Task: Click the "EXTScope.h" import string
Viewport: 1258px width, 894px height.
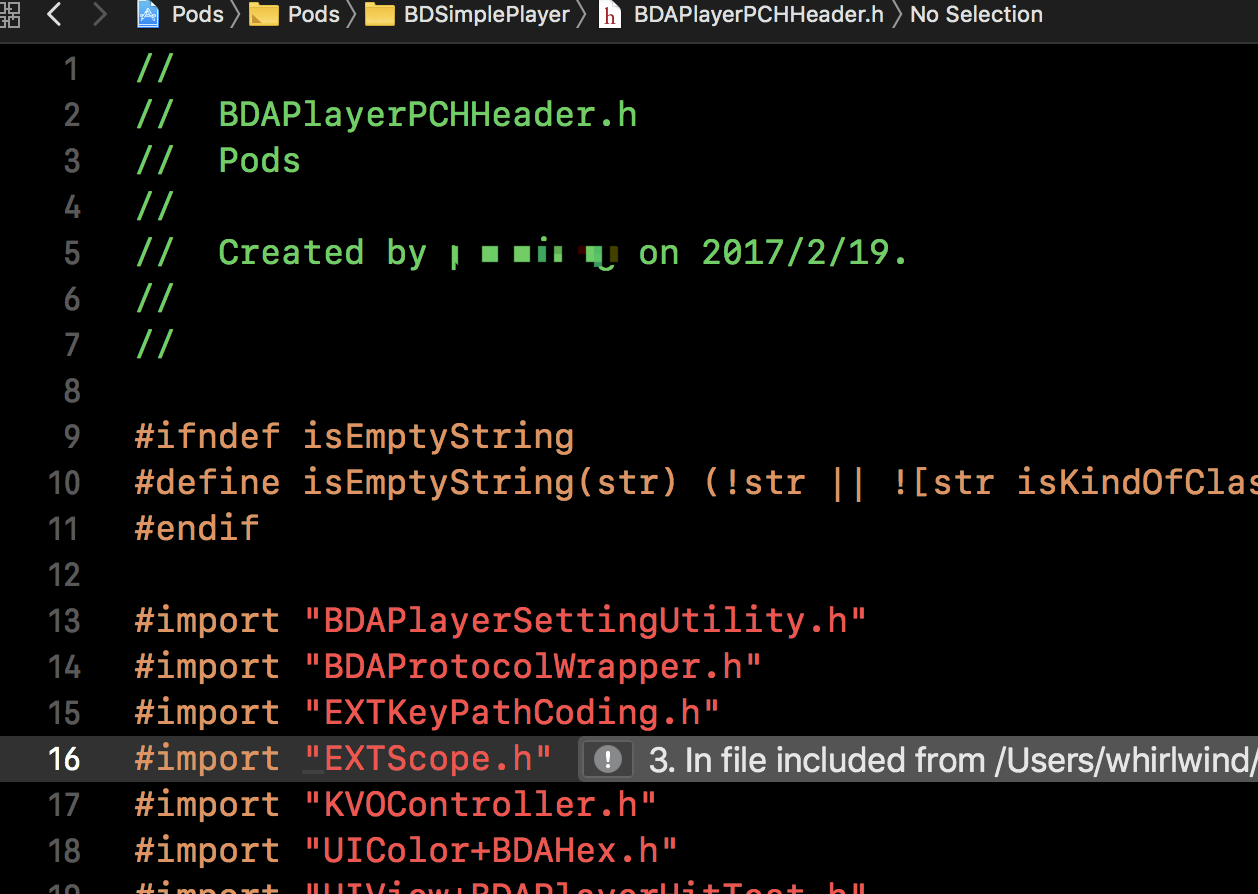Action: click(428, 759)
